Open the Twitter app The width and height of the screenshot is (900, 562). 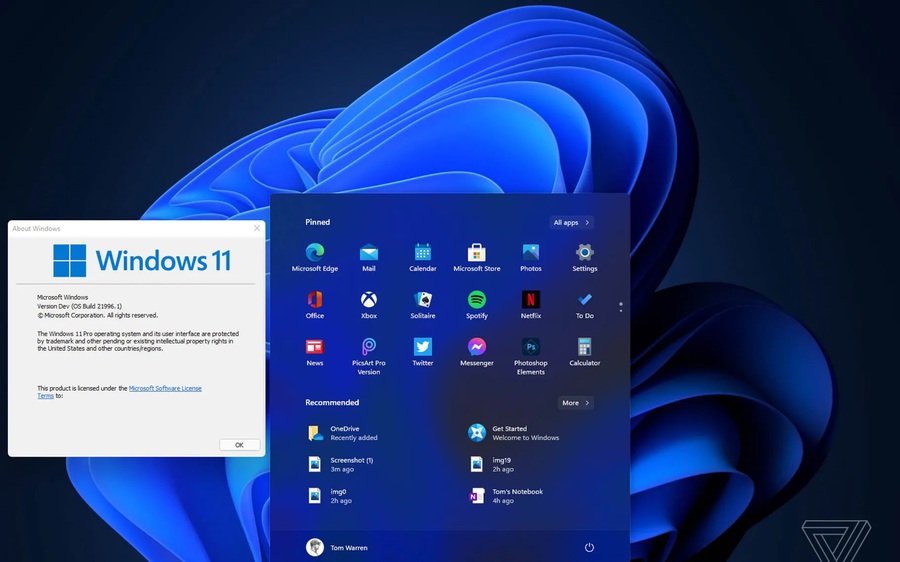pyautogui.click(x=422, y=352)
